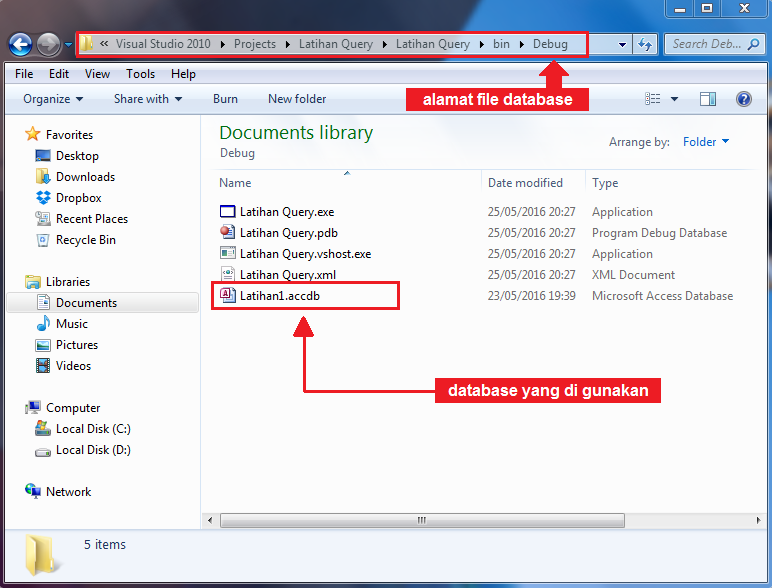
Task: Click the folder icon in details pane
Action: pos(41,555)
